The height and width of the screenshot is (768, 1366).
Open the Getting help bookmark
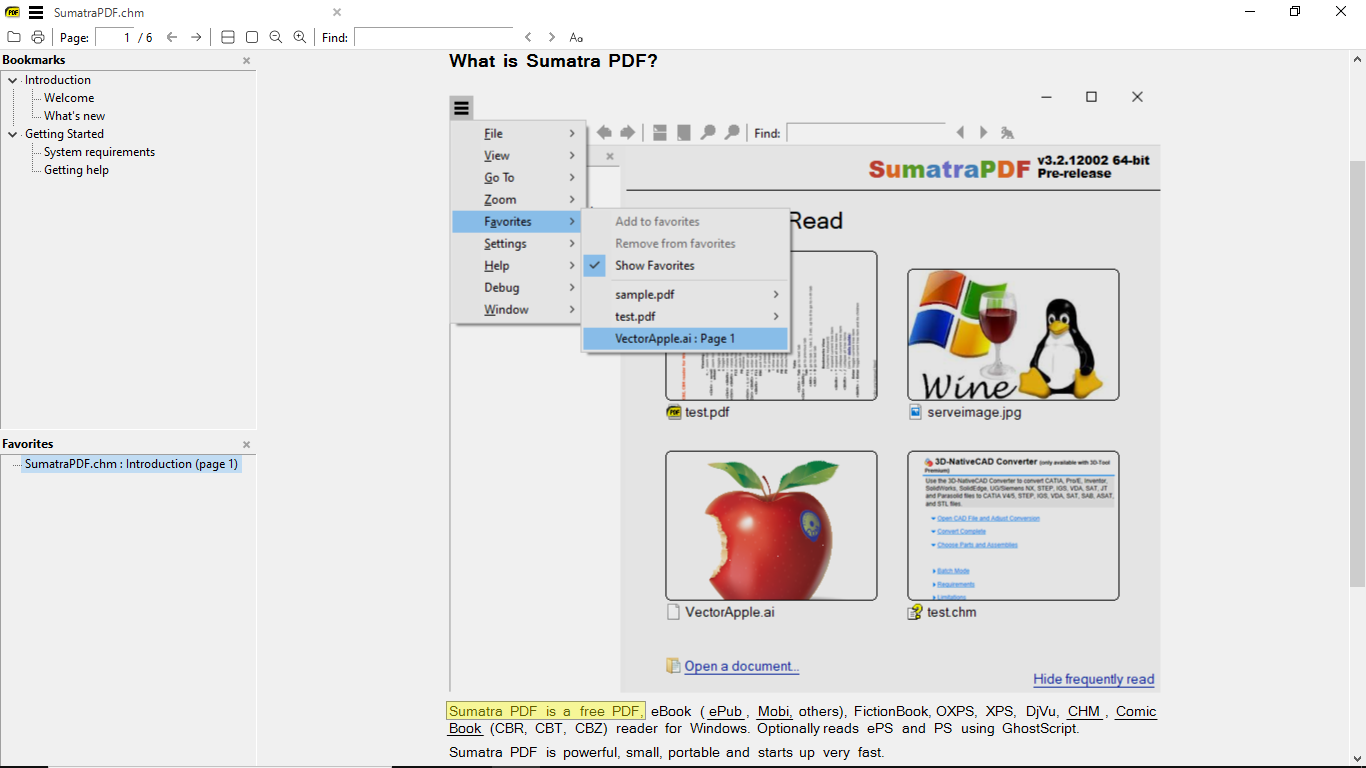[x=77, y=170]
